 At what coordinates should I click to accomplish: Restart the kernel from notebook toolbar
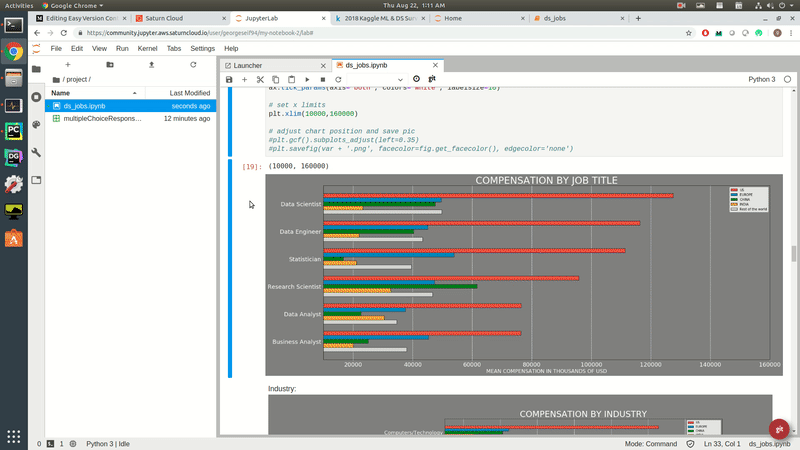coord(338,80)
